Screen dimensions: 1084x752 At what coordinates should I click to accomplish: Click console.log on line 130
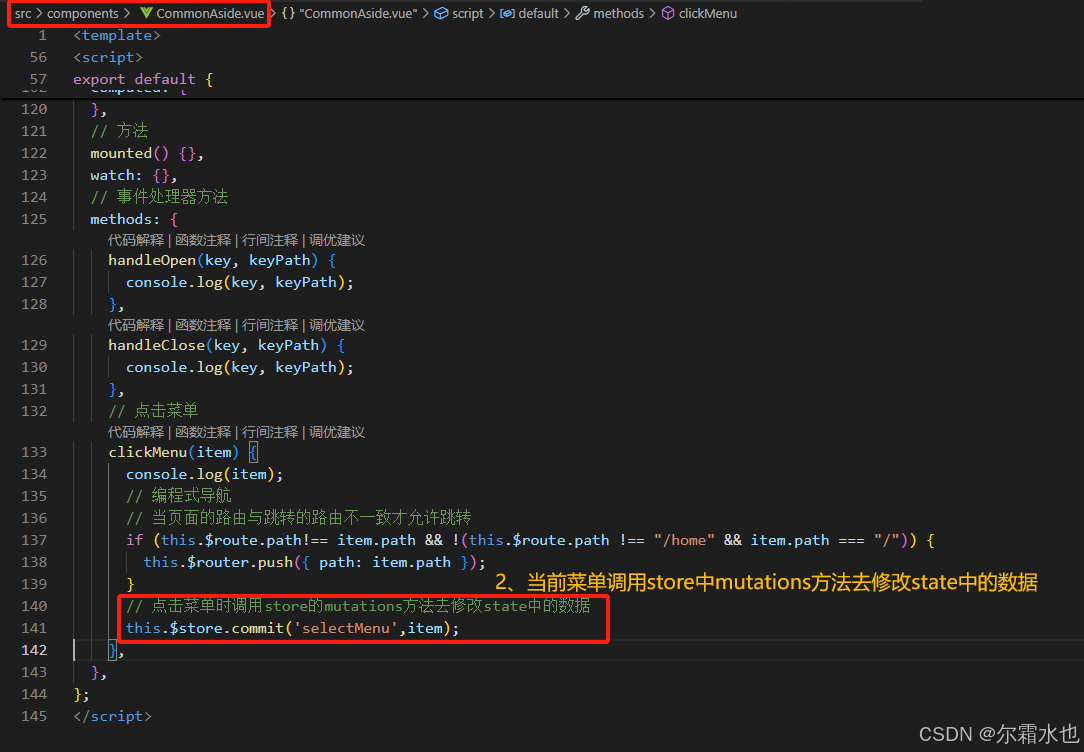[174, 368]
